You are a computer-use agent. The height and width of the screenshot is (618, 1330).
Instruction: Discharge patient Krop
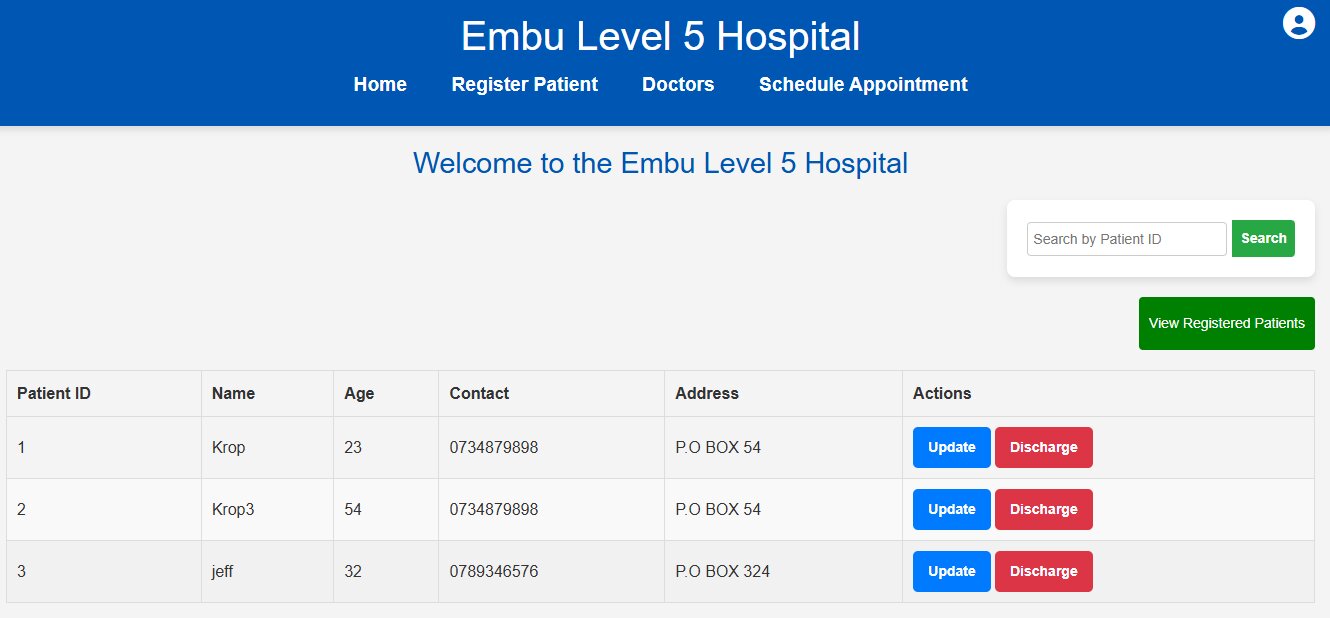pyautogui.click(x=1043, y=447)
